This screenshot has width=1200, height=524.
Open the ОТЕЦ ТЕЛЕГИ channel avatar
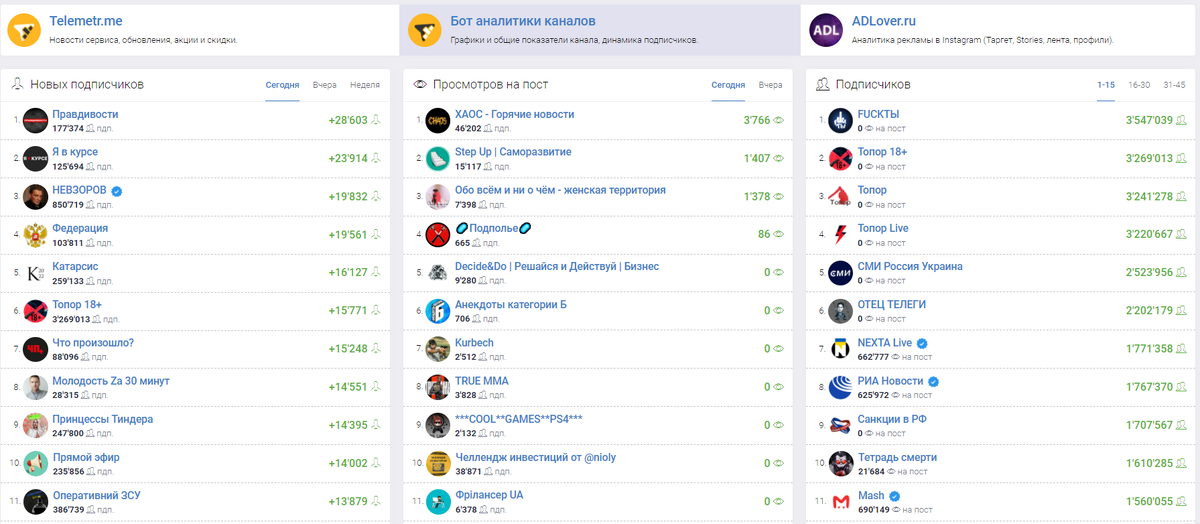point(841,311)
